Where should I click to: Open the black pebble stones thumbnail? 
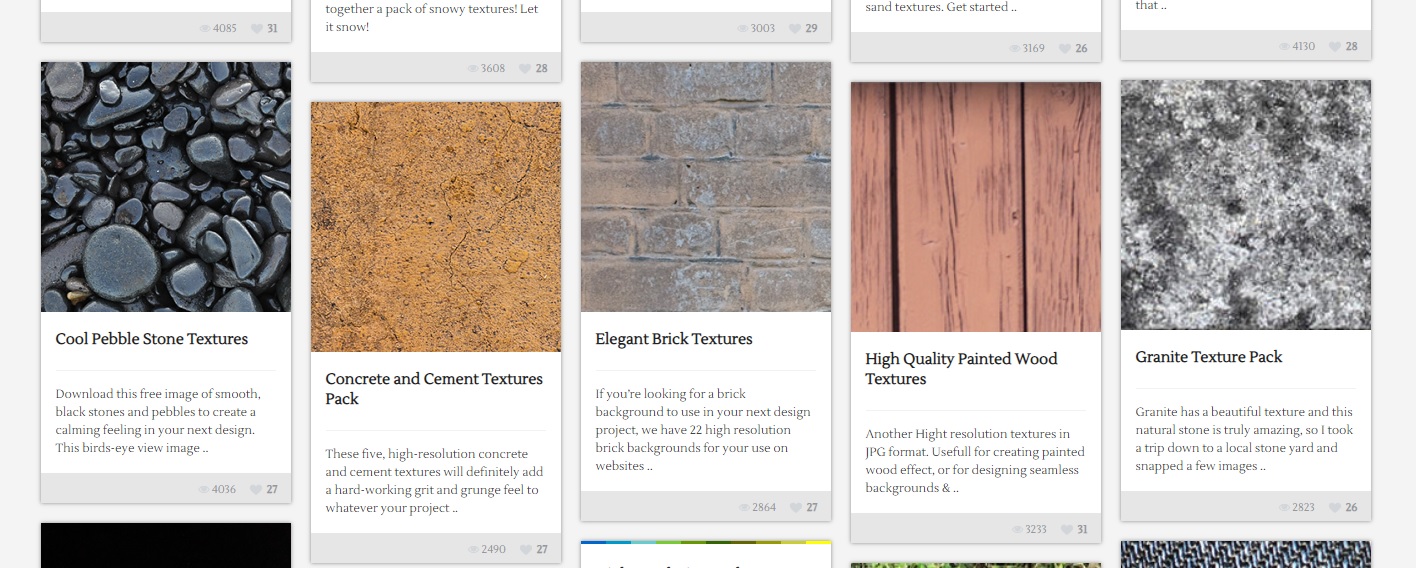tap(166, 187)
